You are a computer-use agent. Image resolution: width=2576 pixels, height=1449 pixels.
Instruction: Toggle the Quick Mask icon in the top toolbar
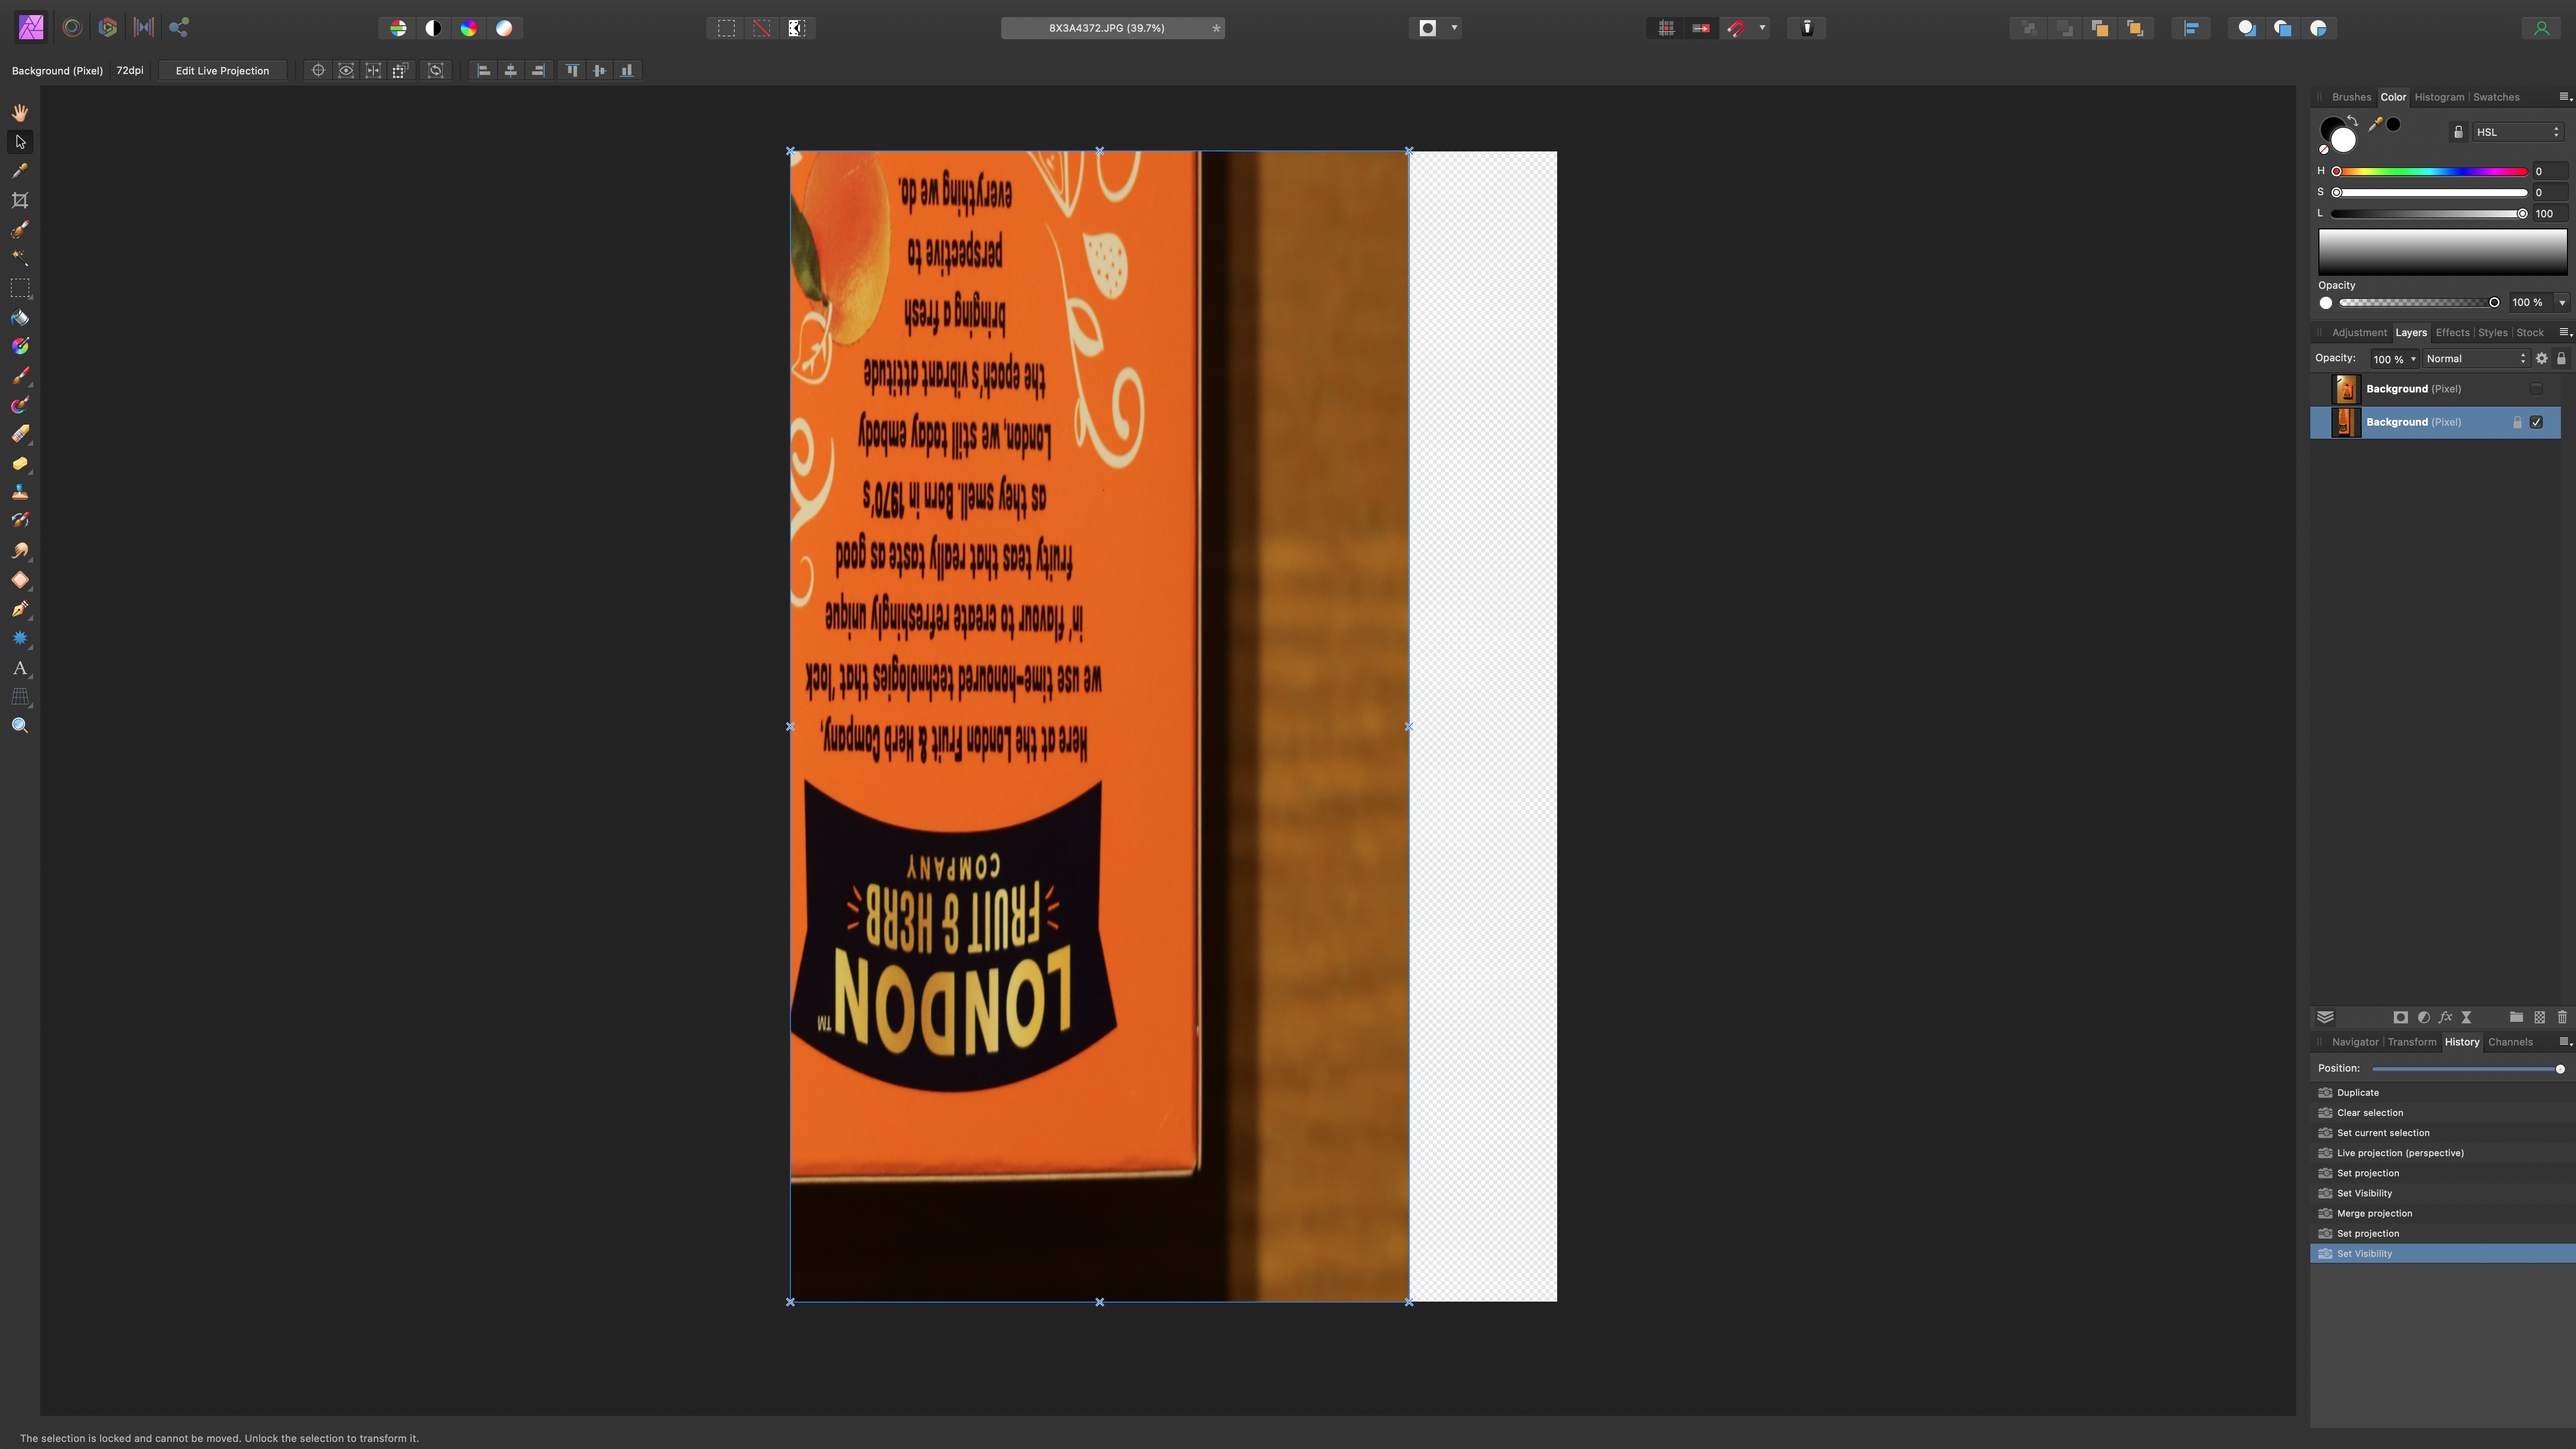pos(1428,28)
